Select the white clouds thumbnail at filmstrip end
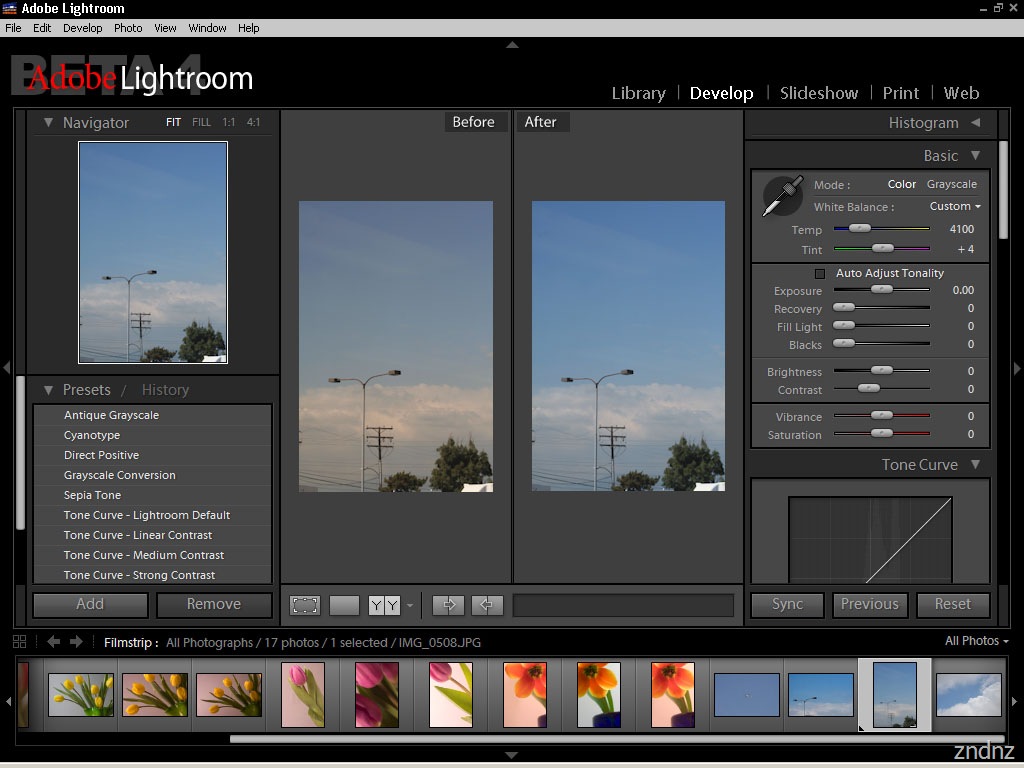 (969, 695)
